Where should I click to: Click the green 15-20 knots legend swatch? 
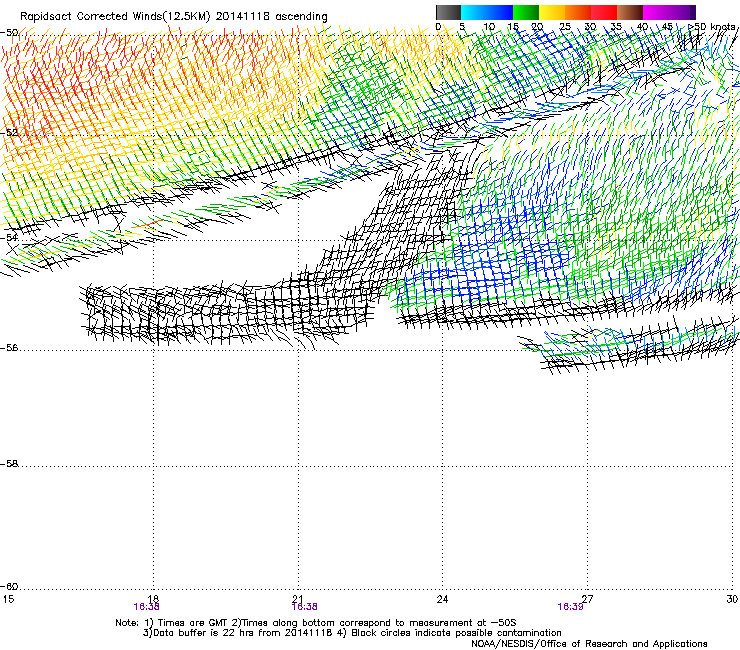pos(526,12)
